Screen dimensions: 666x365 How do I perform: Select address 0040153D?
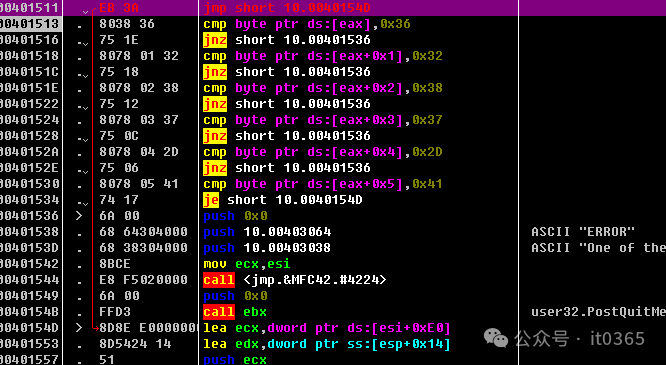pos(29,248)
